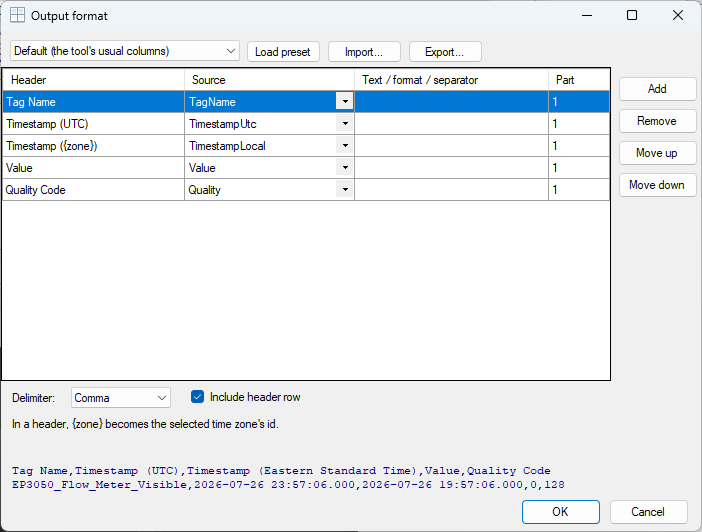Select the Value header cell
Viewport: 702px width, 532px height.
94,167
